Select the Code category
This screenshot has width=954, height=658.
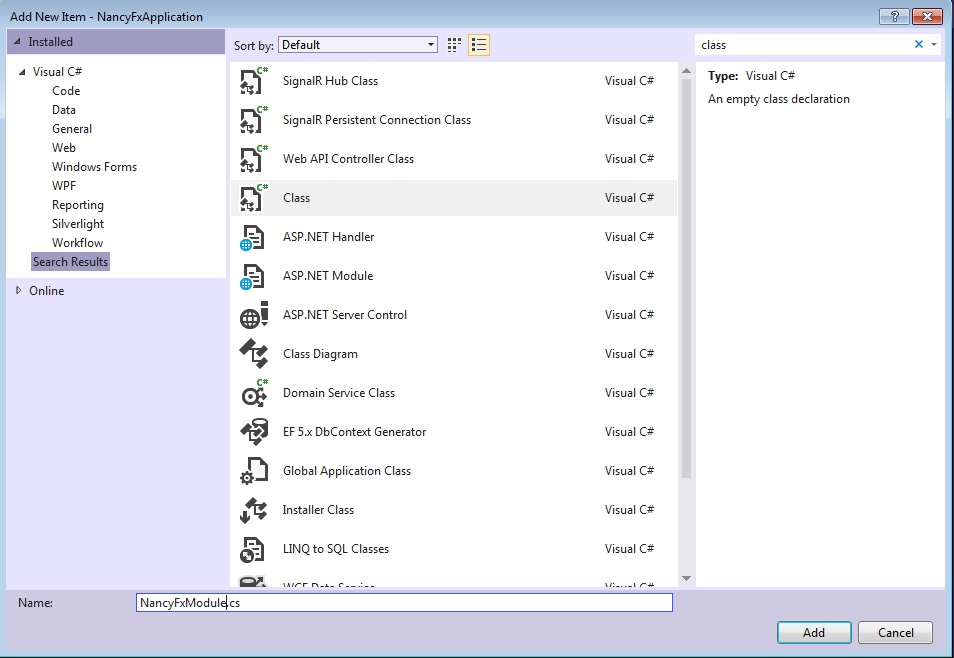click(x=66, y=91)
